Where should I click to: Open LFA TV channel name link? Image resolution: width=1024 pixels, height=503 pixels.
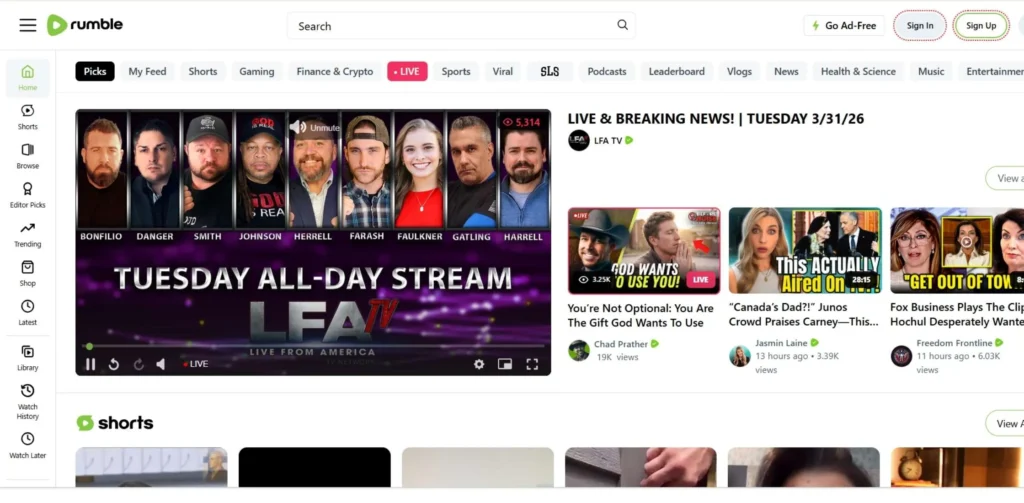[608, 140]
